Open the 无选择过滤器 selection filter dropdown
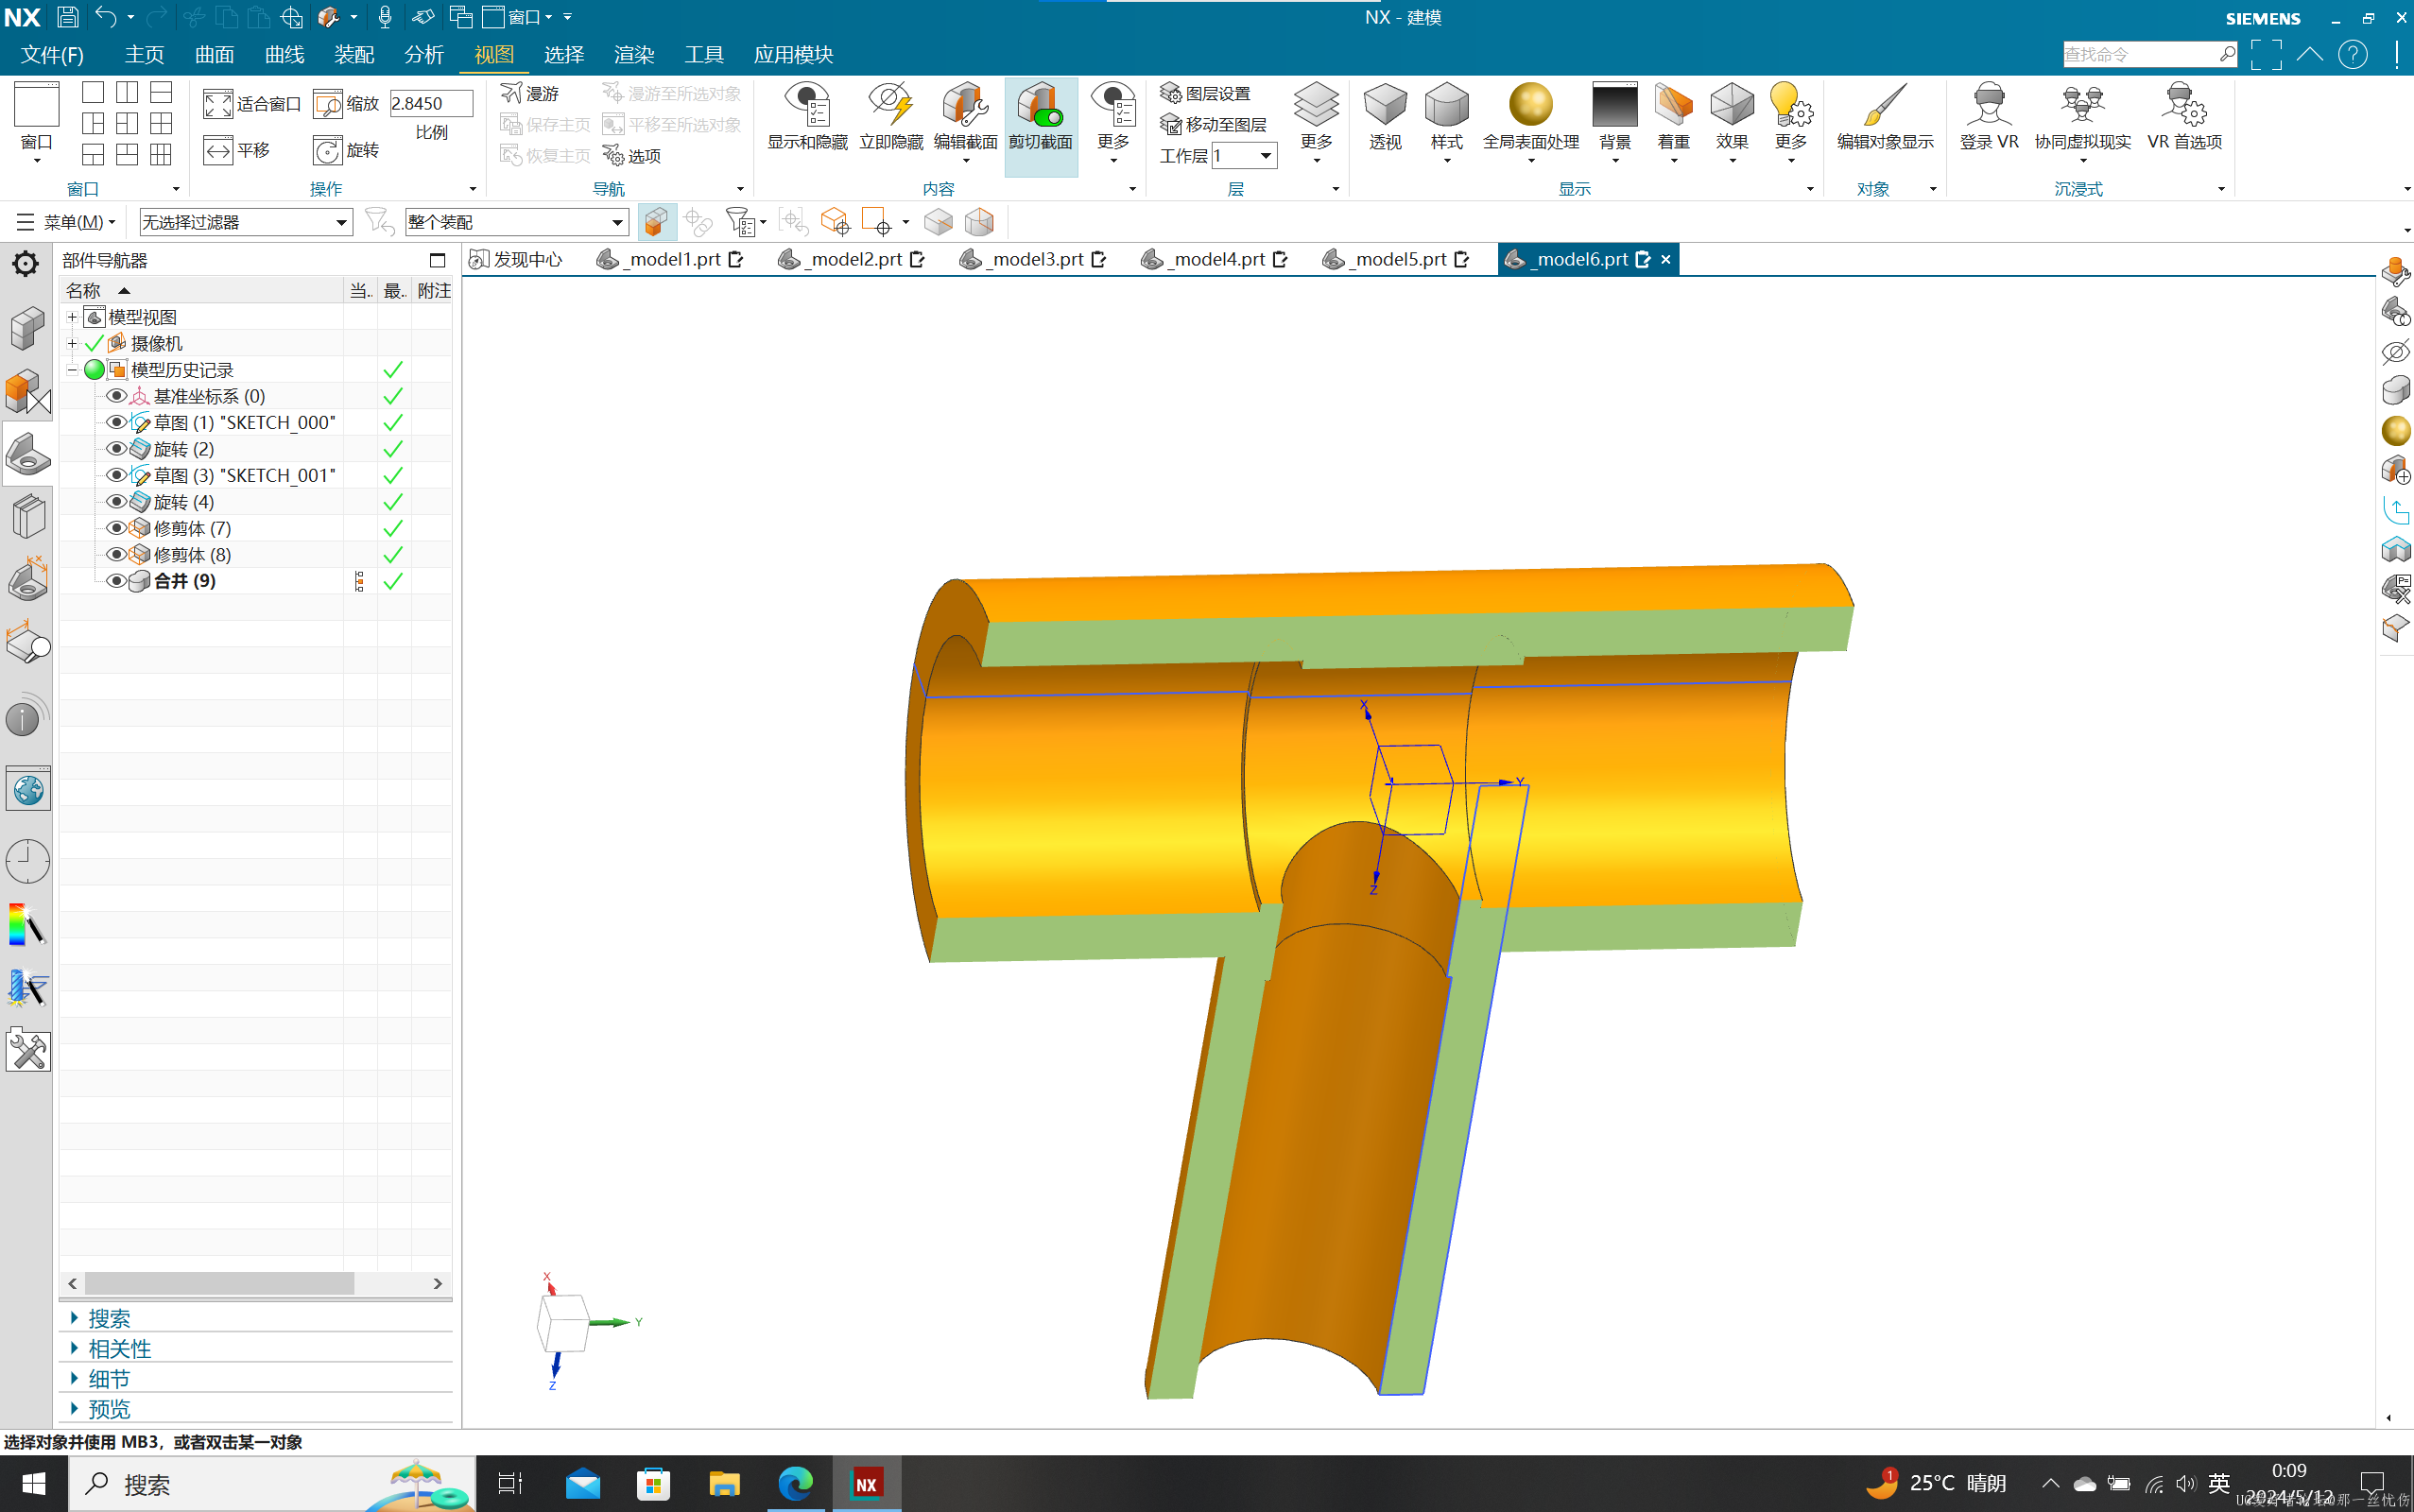Screen dimensions: 2414x1512 [246, 222]
